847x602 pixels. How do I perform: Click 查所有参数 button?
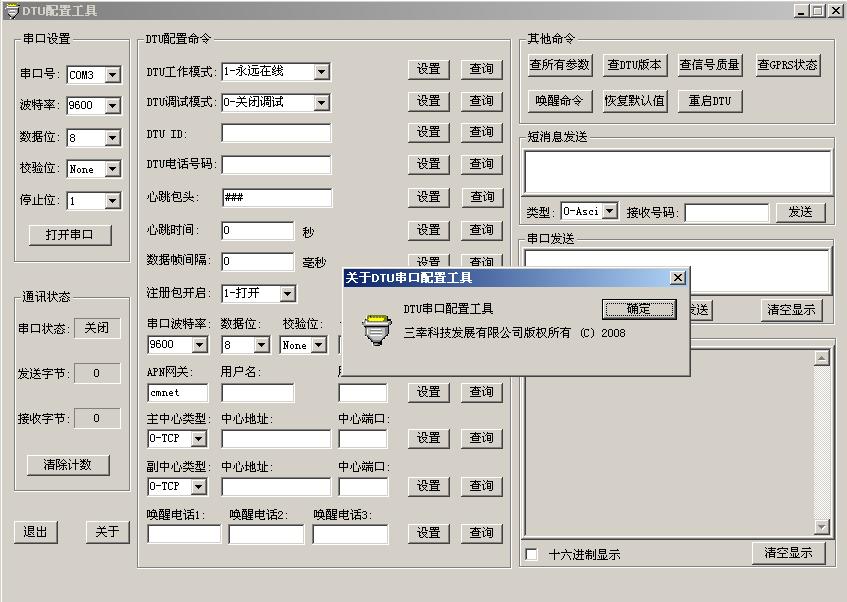pyautogui.click(x=560, y=65)
